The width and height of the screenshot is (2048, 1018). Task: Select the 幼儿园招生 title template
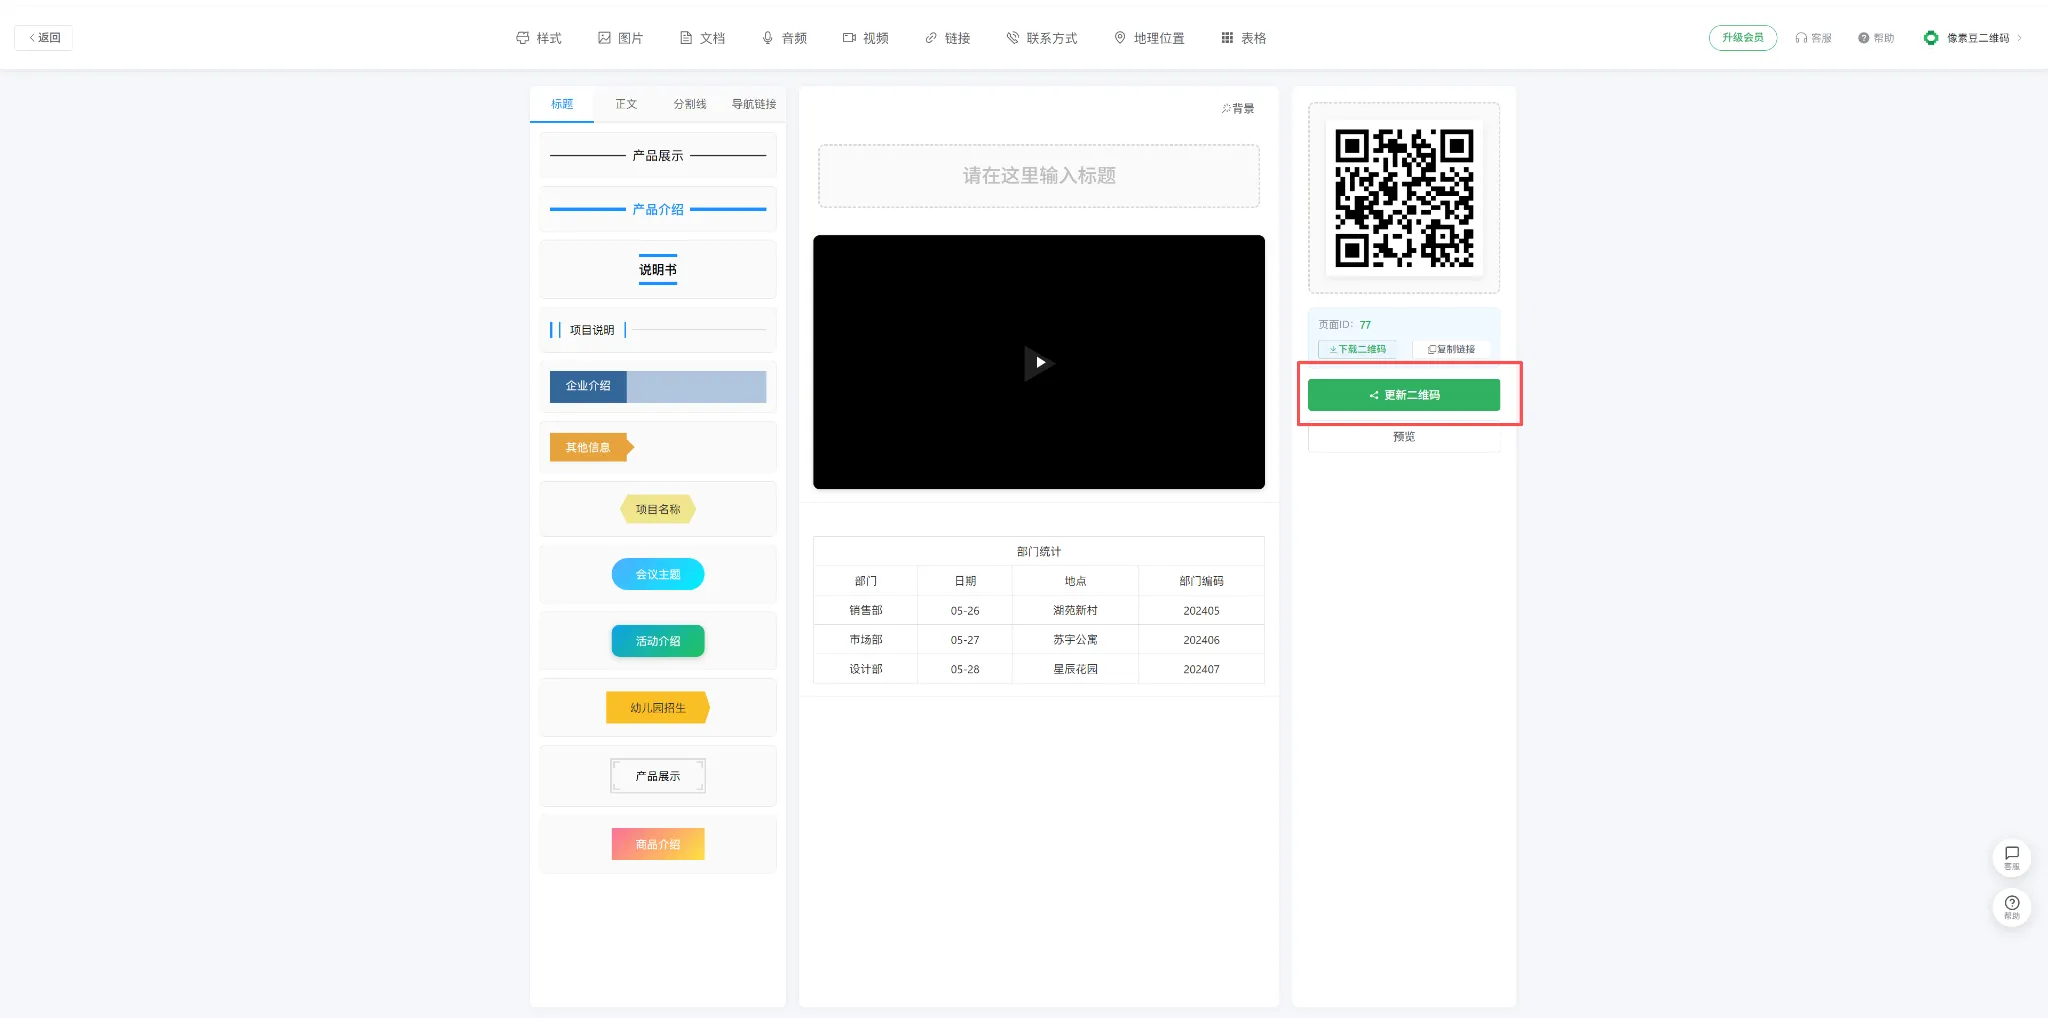pos(658,708)
